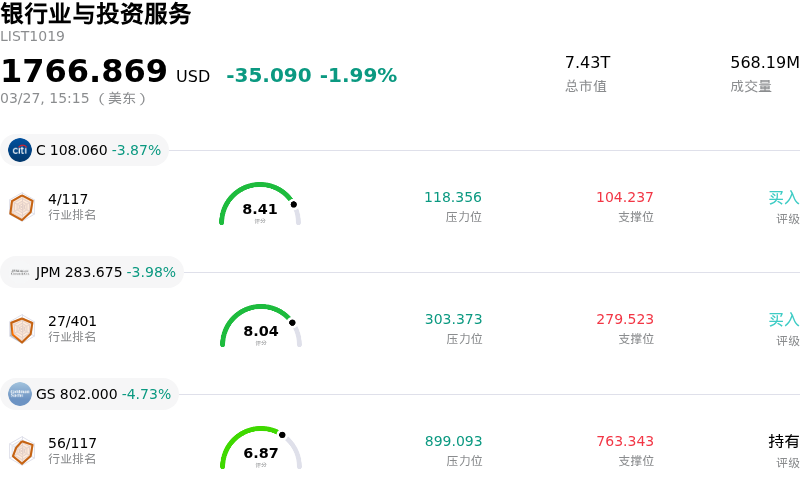Viewport: 800px width, 488px height.
Task: Click GS's 持有 rating label
Action: click(783, 442)
